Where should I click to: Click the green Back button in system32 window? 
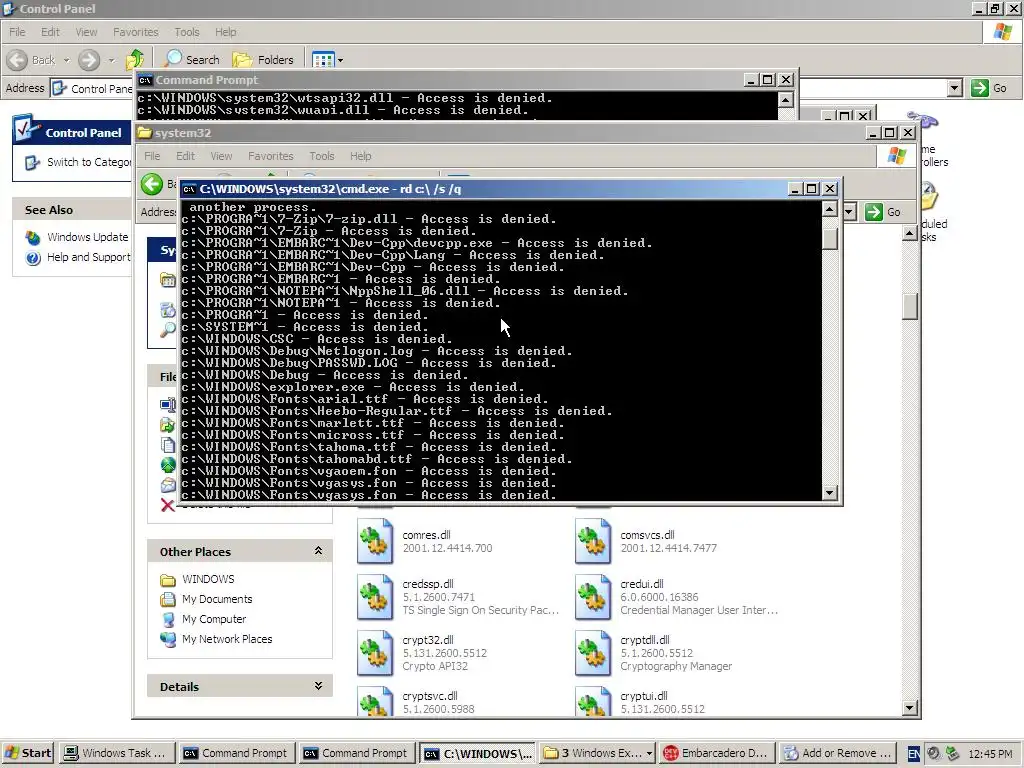coord(152,184)
